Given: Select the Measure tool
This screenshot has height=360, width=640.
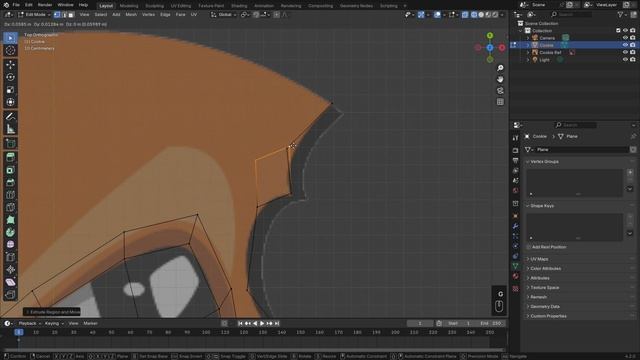Looking at the screenshot, I should coord(10,129).
